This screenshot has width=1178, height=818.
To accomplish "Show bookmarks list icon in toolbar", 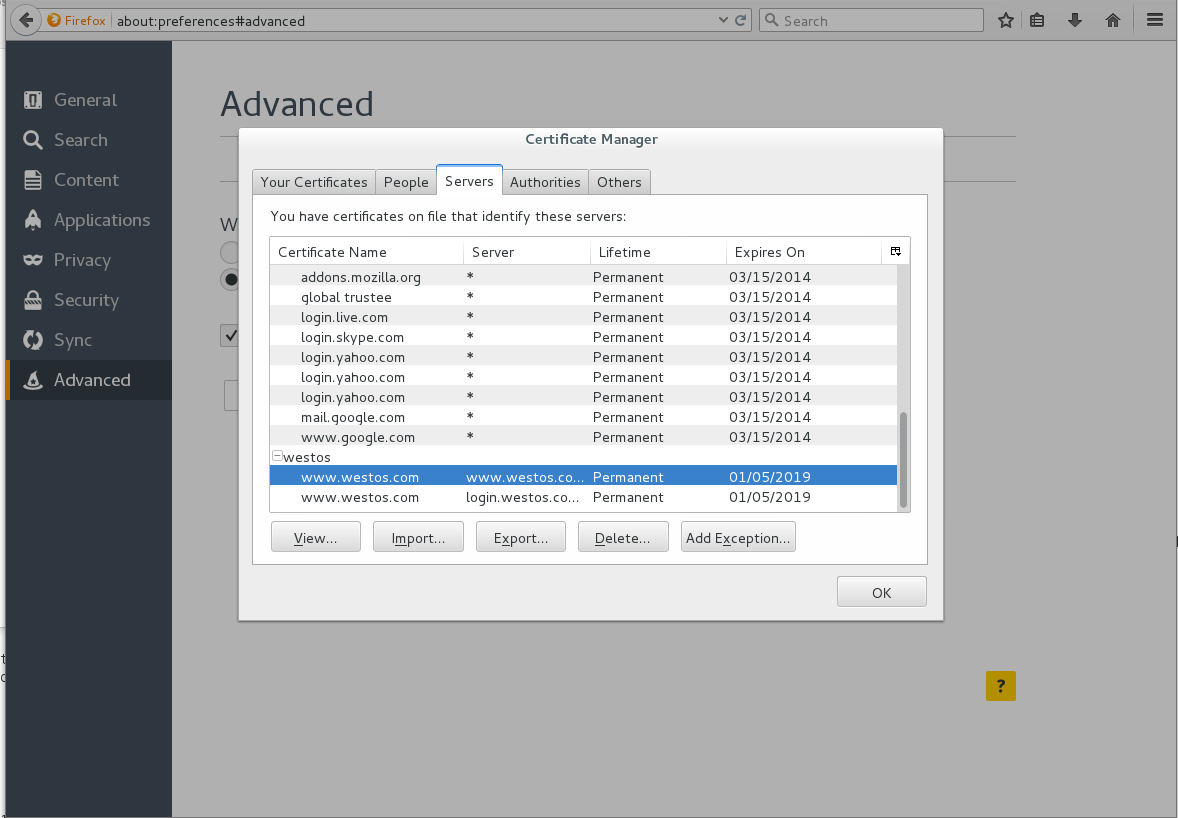I will tap(1038, 20).
